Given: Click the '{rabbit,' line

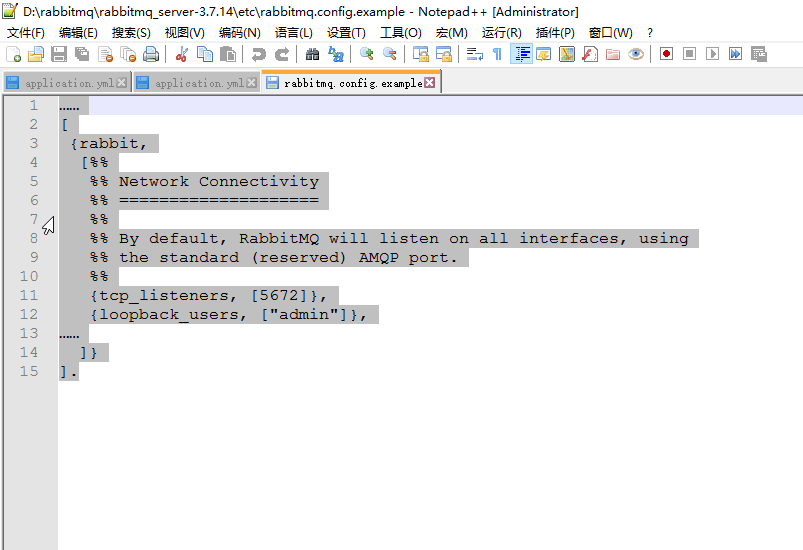Looking at the screenshot, I should (x=109, y=144).
